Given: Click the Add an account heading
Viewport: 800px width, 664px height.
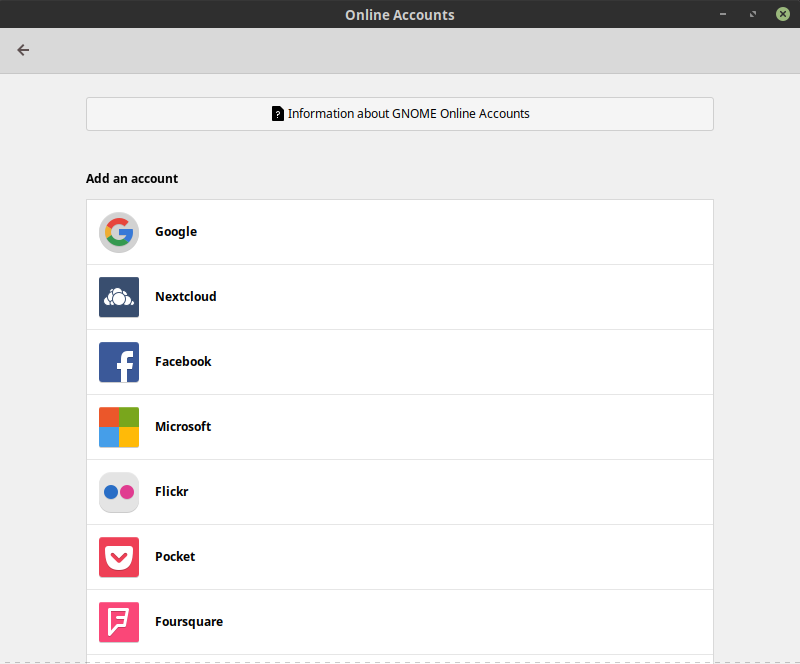Looking at the screenshot, I should 132,179.
